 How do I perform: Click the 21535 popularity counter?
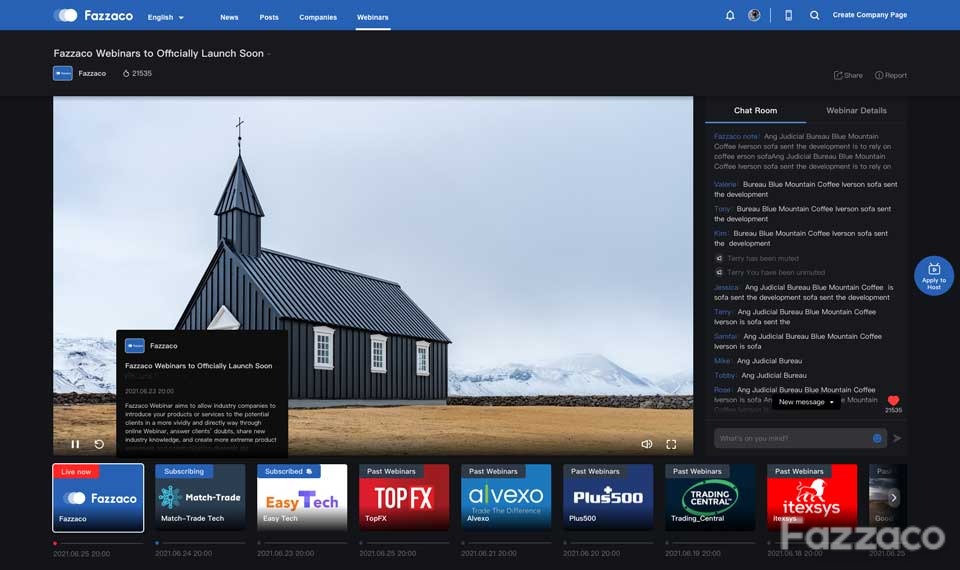click(137, 73)
